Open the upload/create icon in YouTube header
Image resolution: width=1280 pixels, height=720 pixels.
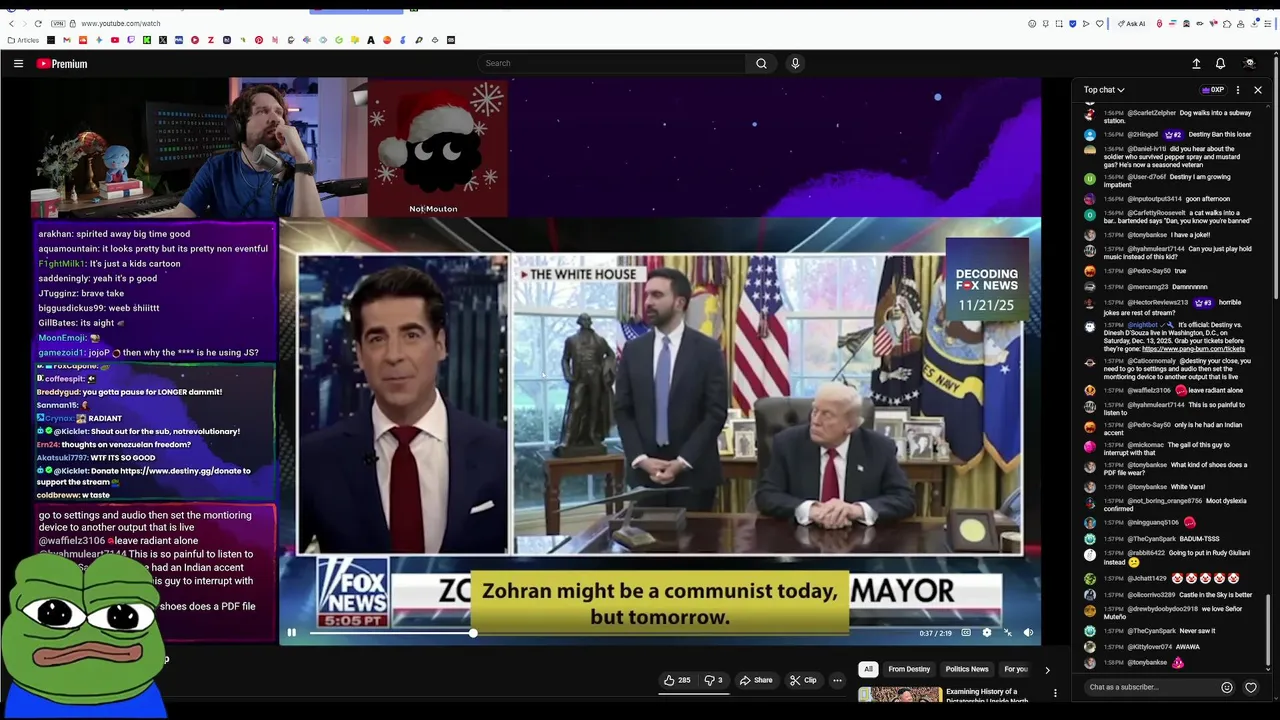[x=1196, y=63]
